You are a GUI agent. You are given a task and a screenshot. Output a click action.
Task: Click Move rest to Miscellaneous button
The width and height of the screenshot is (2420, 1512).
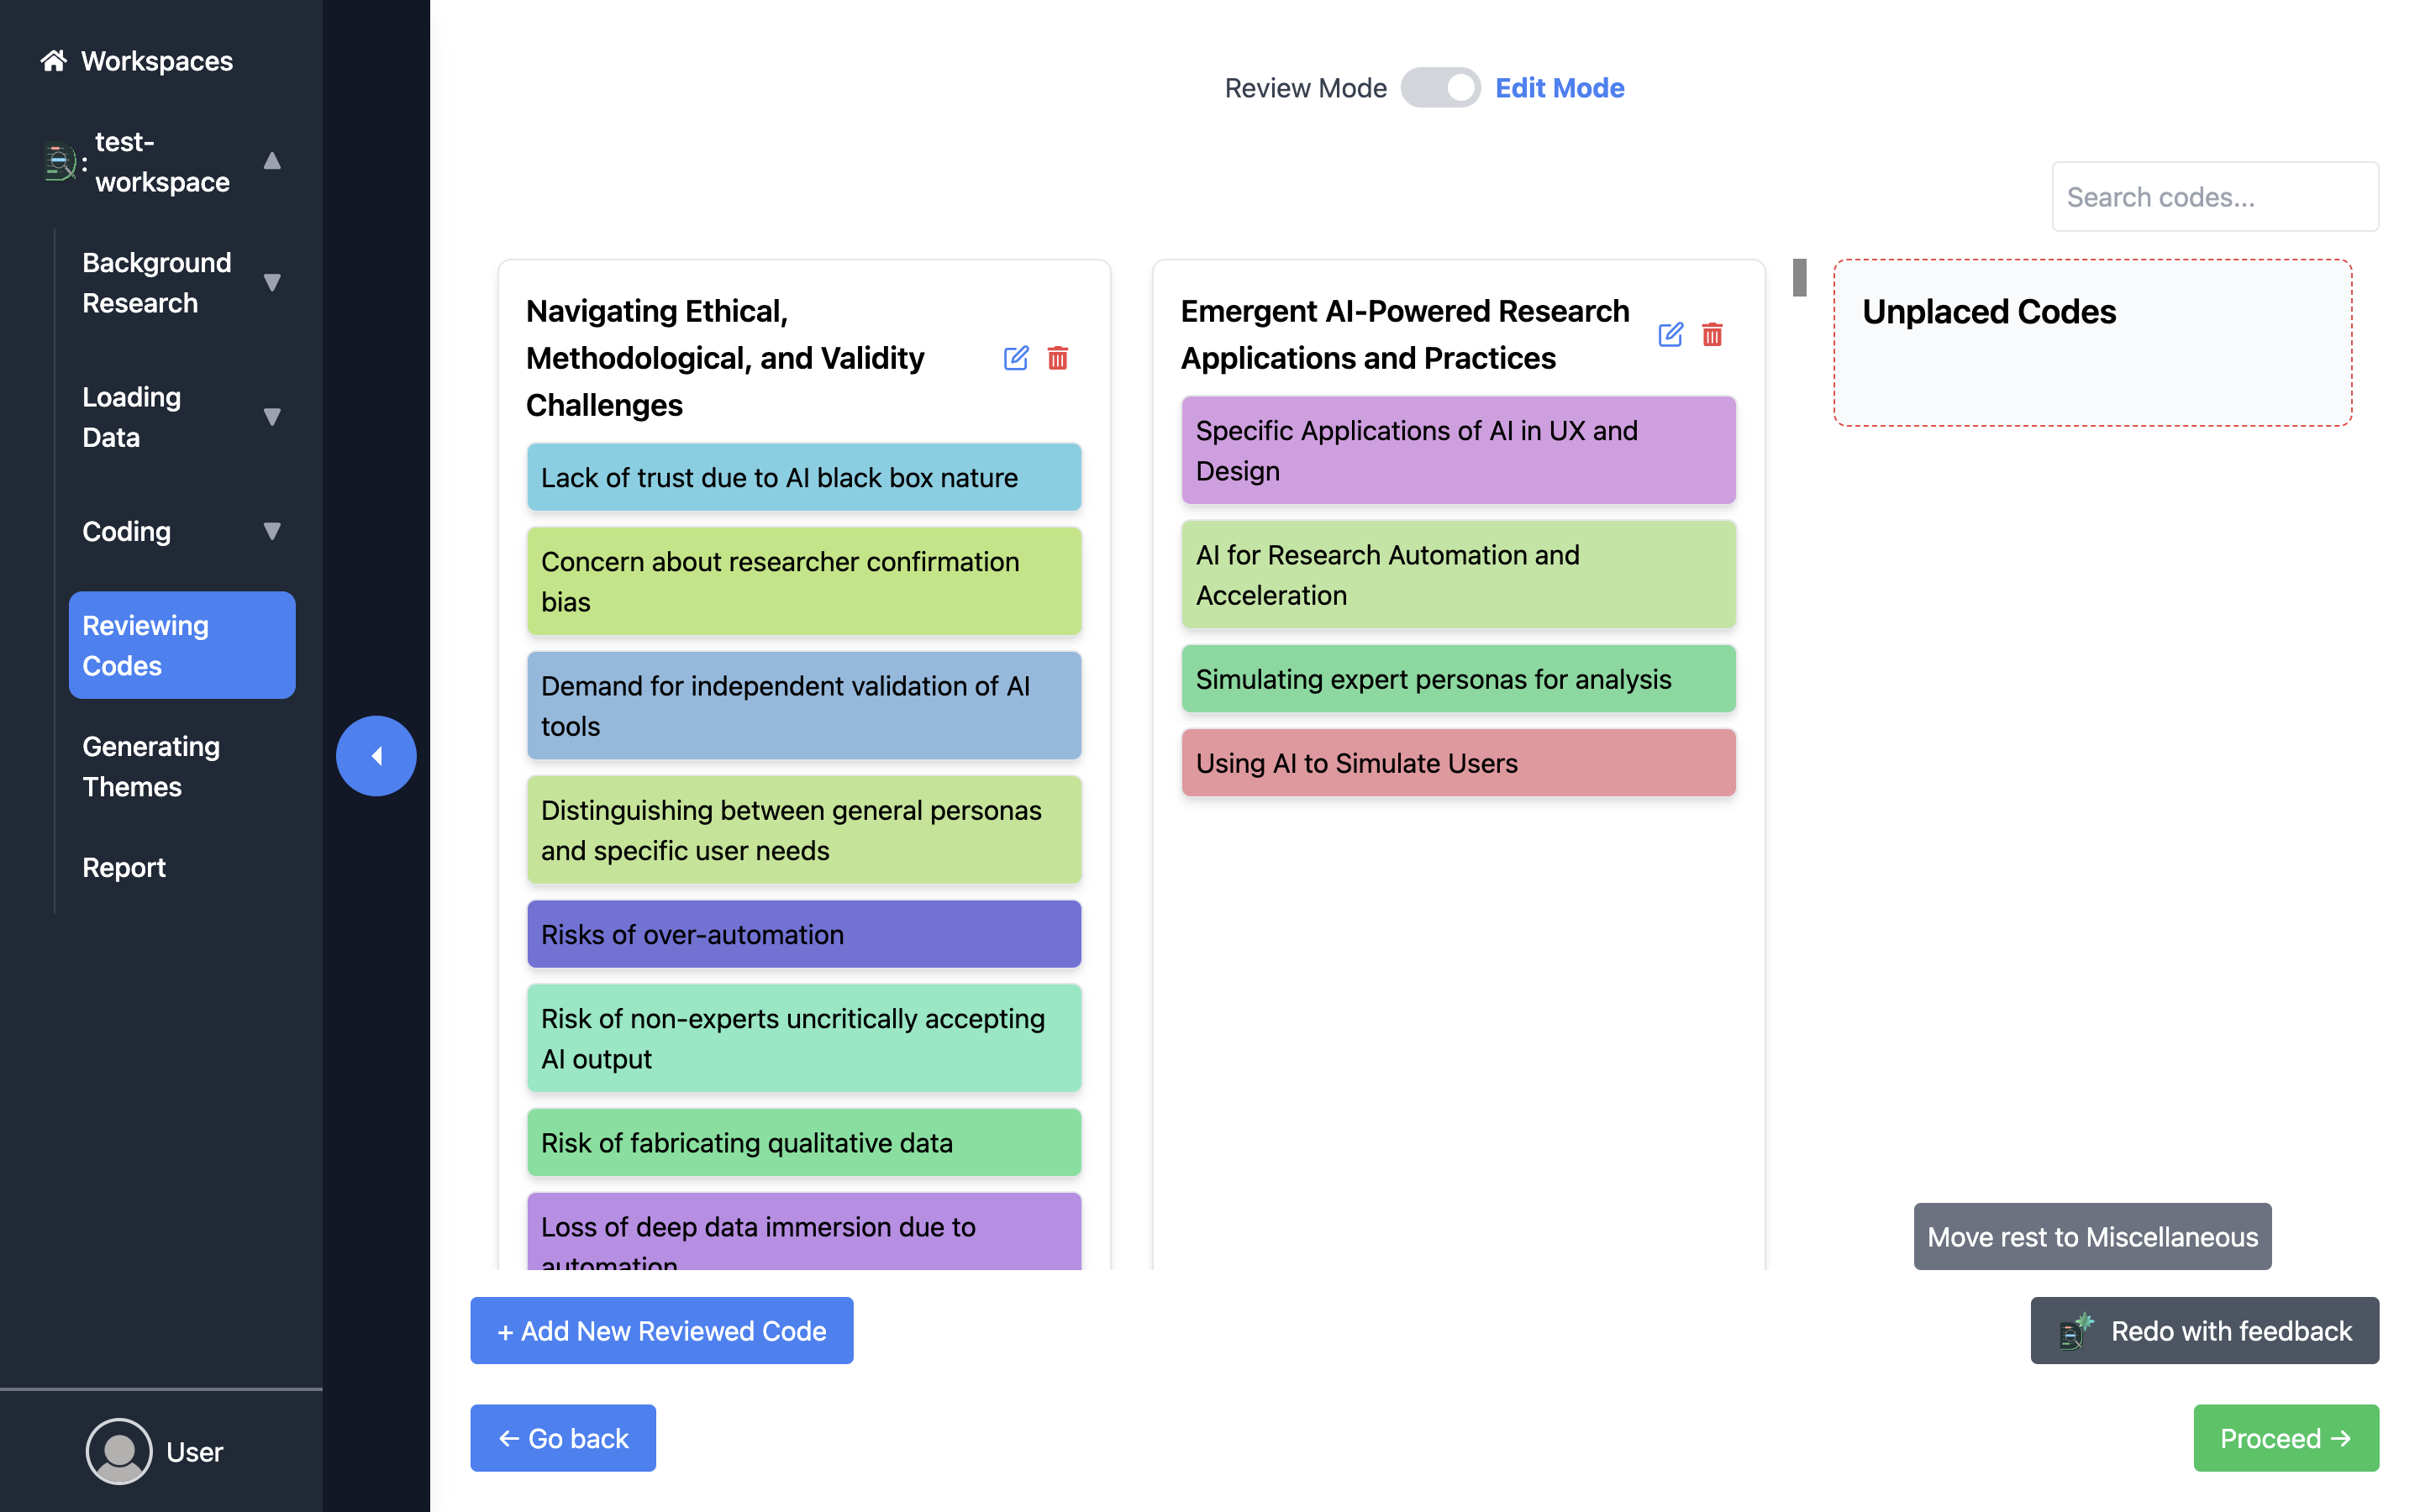point(2092,1236)
